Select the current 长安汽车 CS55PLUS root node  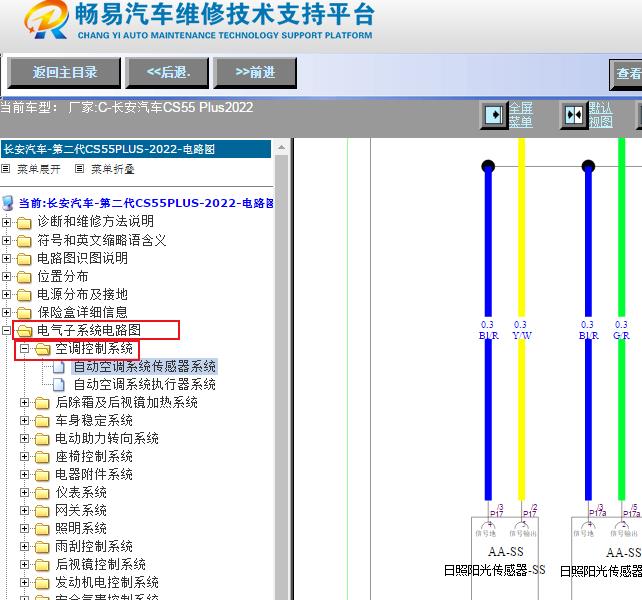146,203
